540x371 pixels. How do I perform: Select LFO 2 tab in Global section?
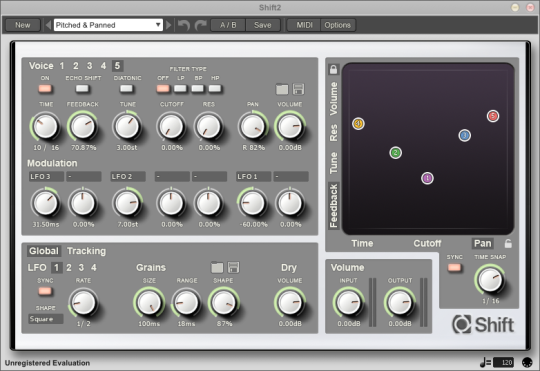69,268
